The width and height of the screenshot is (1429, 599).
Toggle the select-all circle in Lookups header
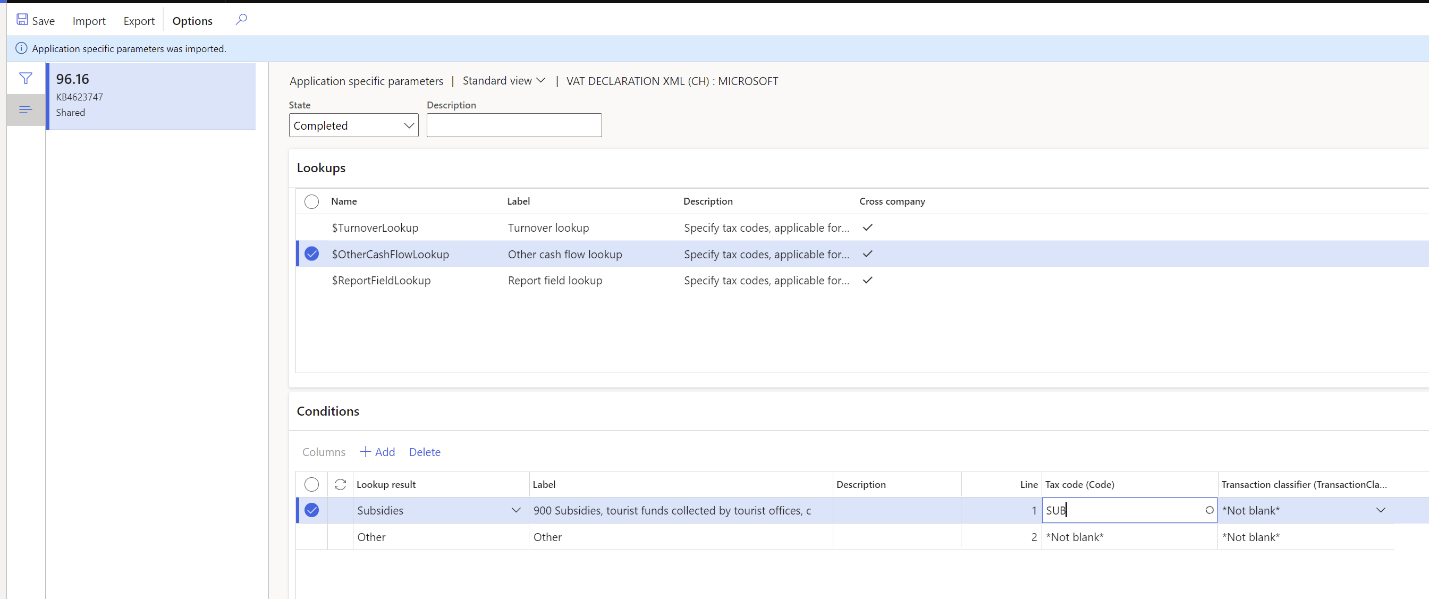click(312, 201)
